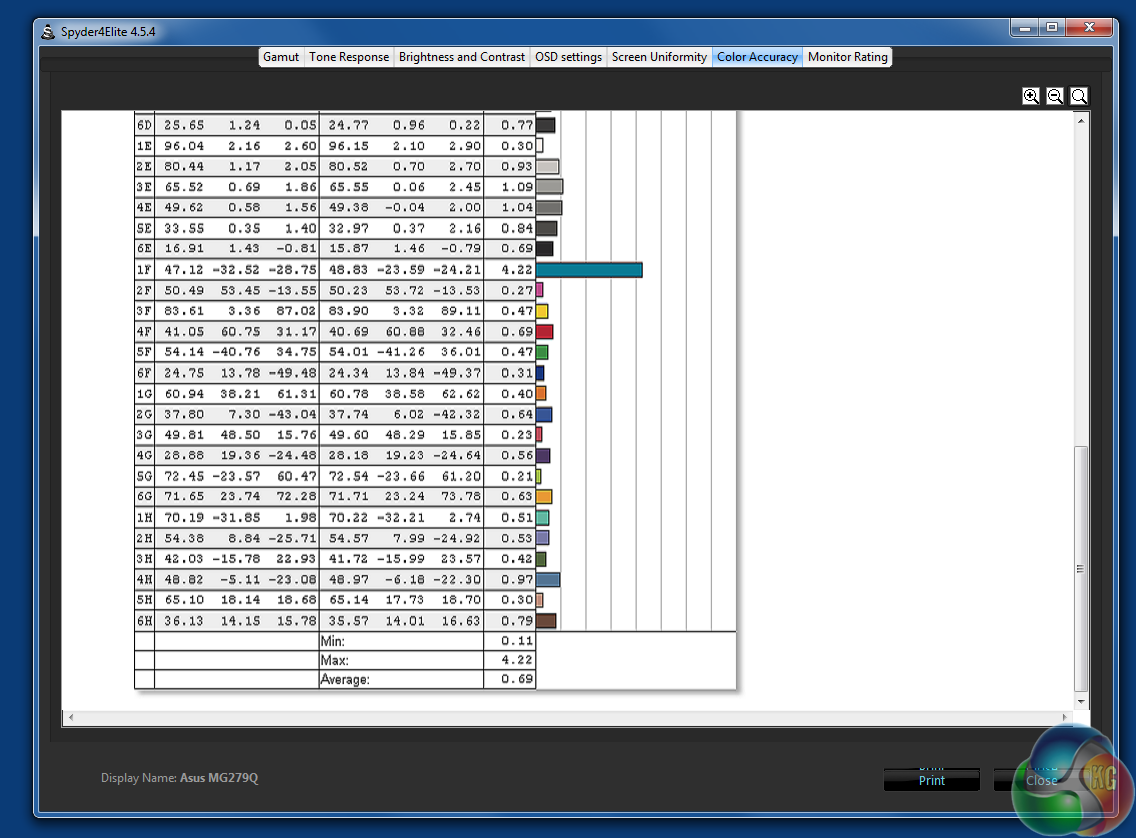1136x838 pixels.
Task: Click the row label 1F
Action: point(144,269)
